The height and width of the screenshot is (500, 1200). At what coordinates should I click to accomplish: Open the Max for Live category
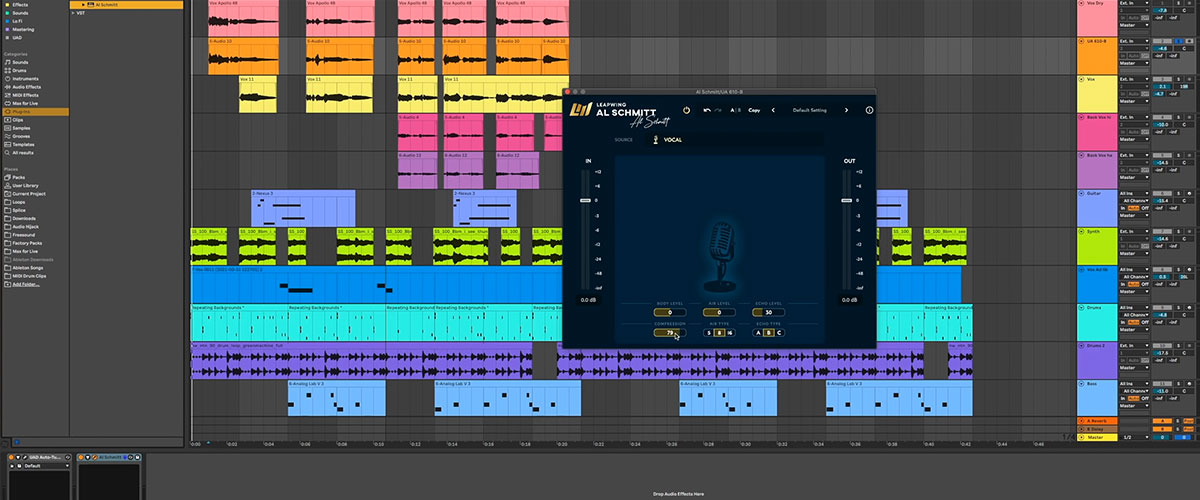(x=25, y=103)
